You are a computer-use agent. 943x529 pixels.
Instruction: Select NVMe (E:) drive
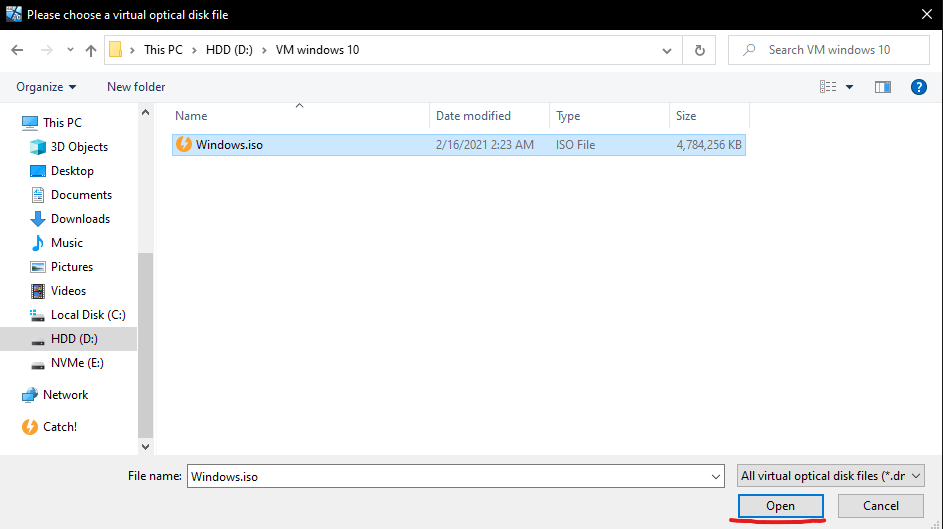[76, 363]
